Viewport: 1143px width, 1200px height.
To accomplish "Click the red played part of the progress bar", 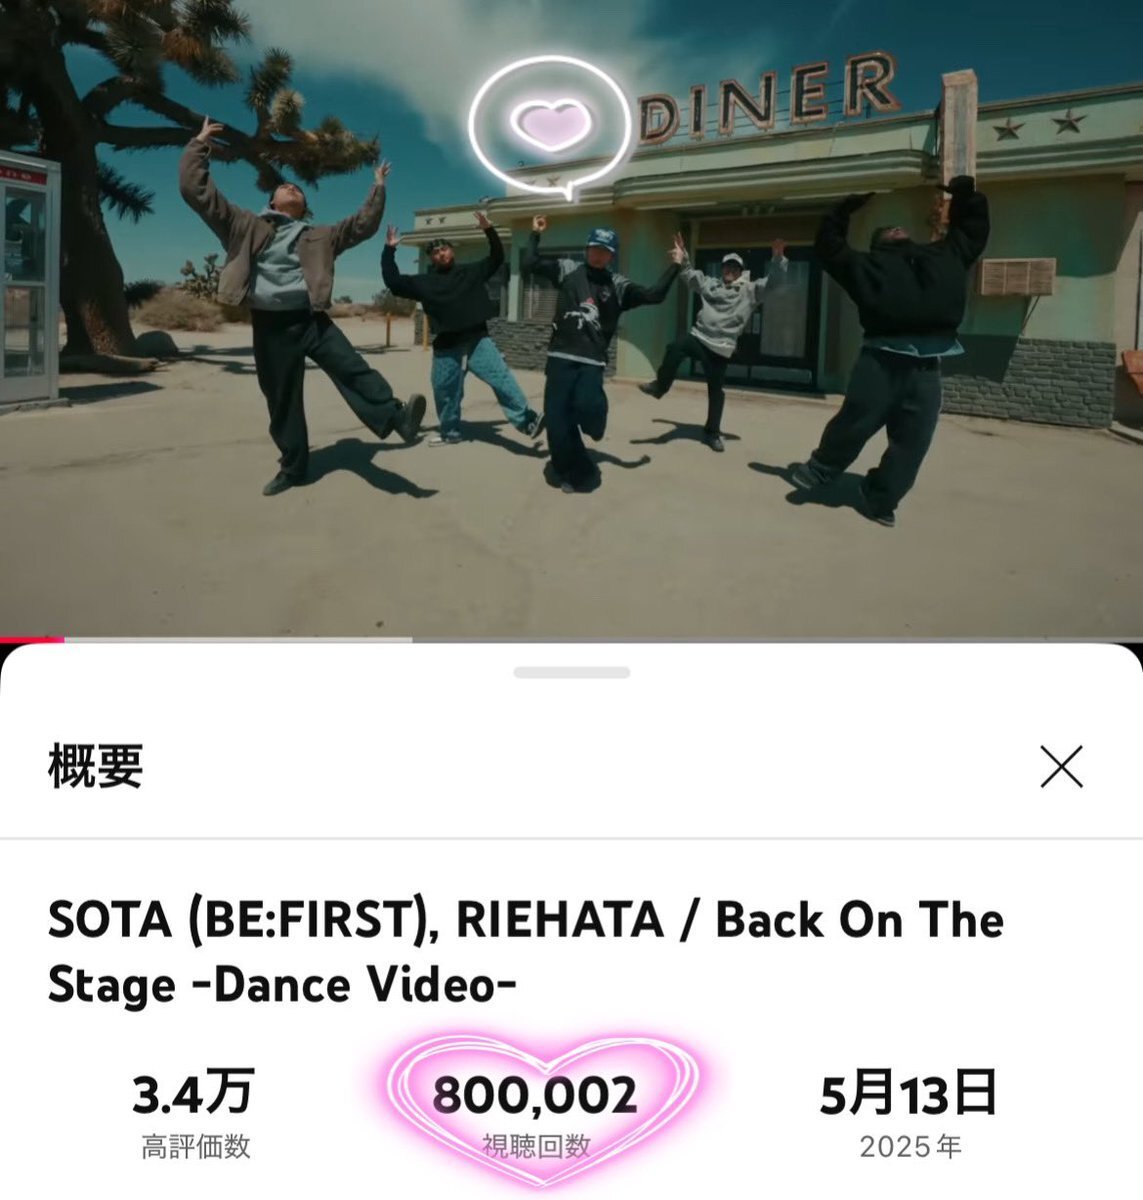I will (x=32, y=639).
